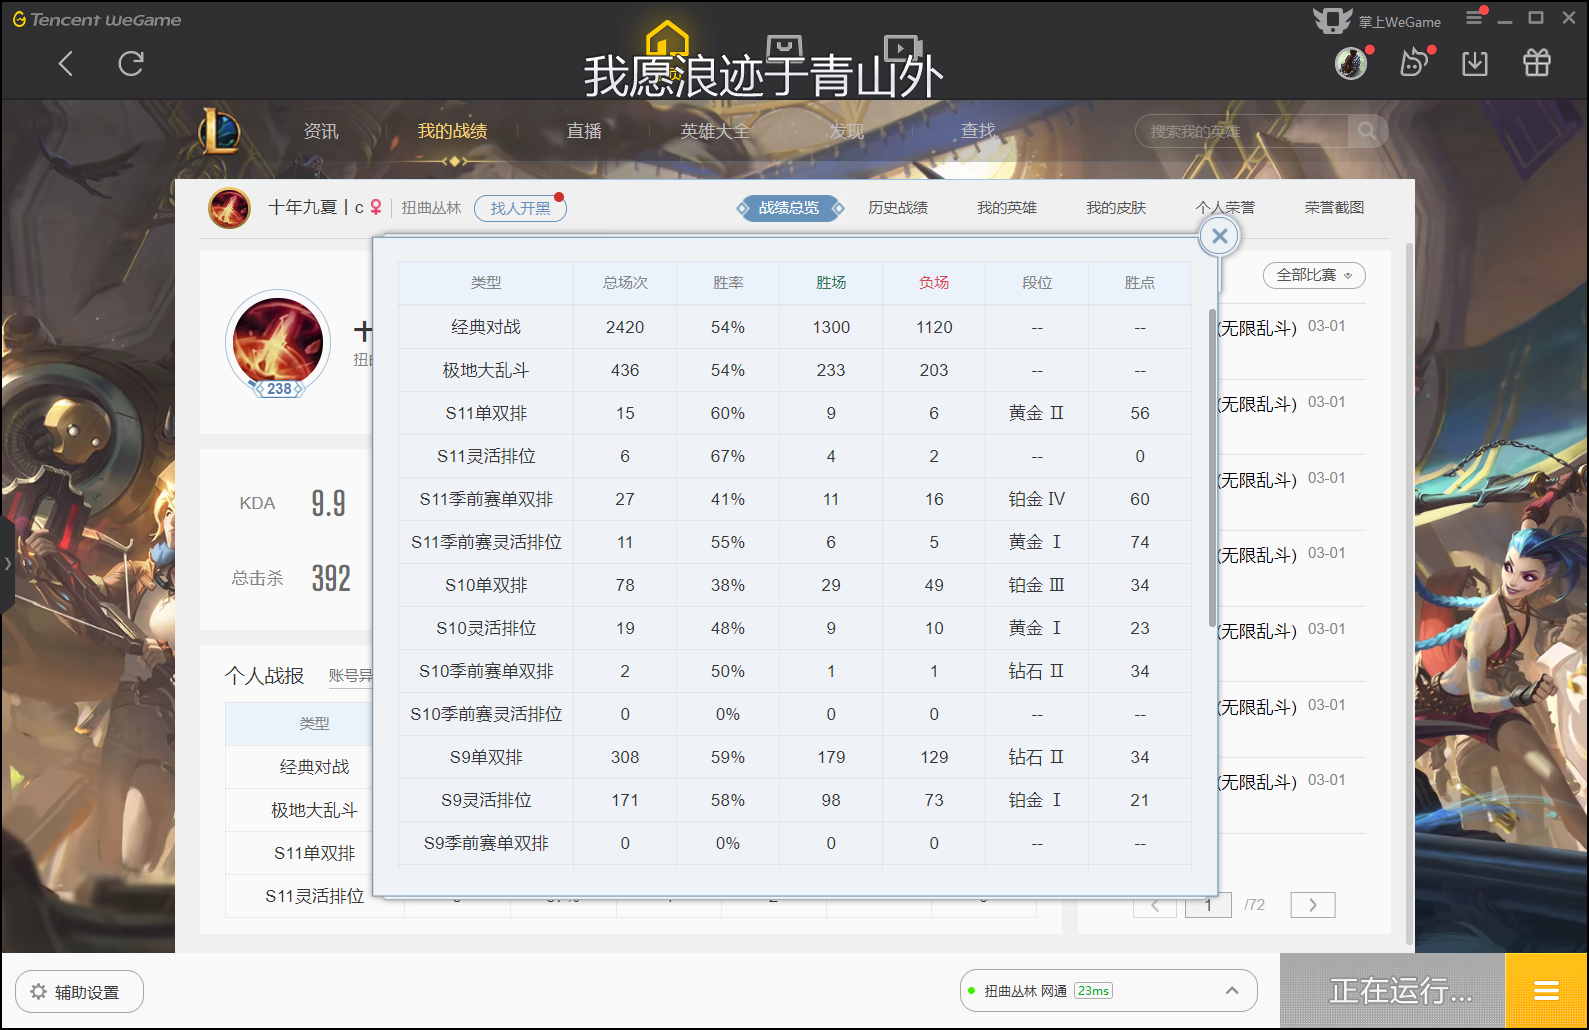Click the 总场次 column header

click(625, 283)
